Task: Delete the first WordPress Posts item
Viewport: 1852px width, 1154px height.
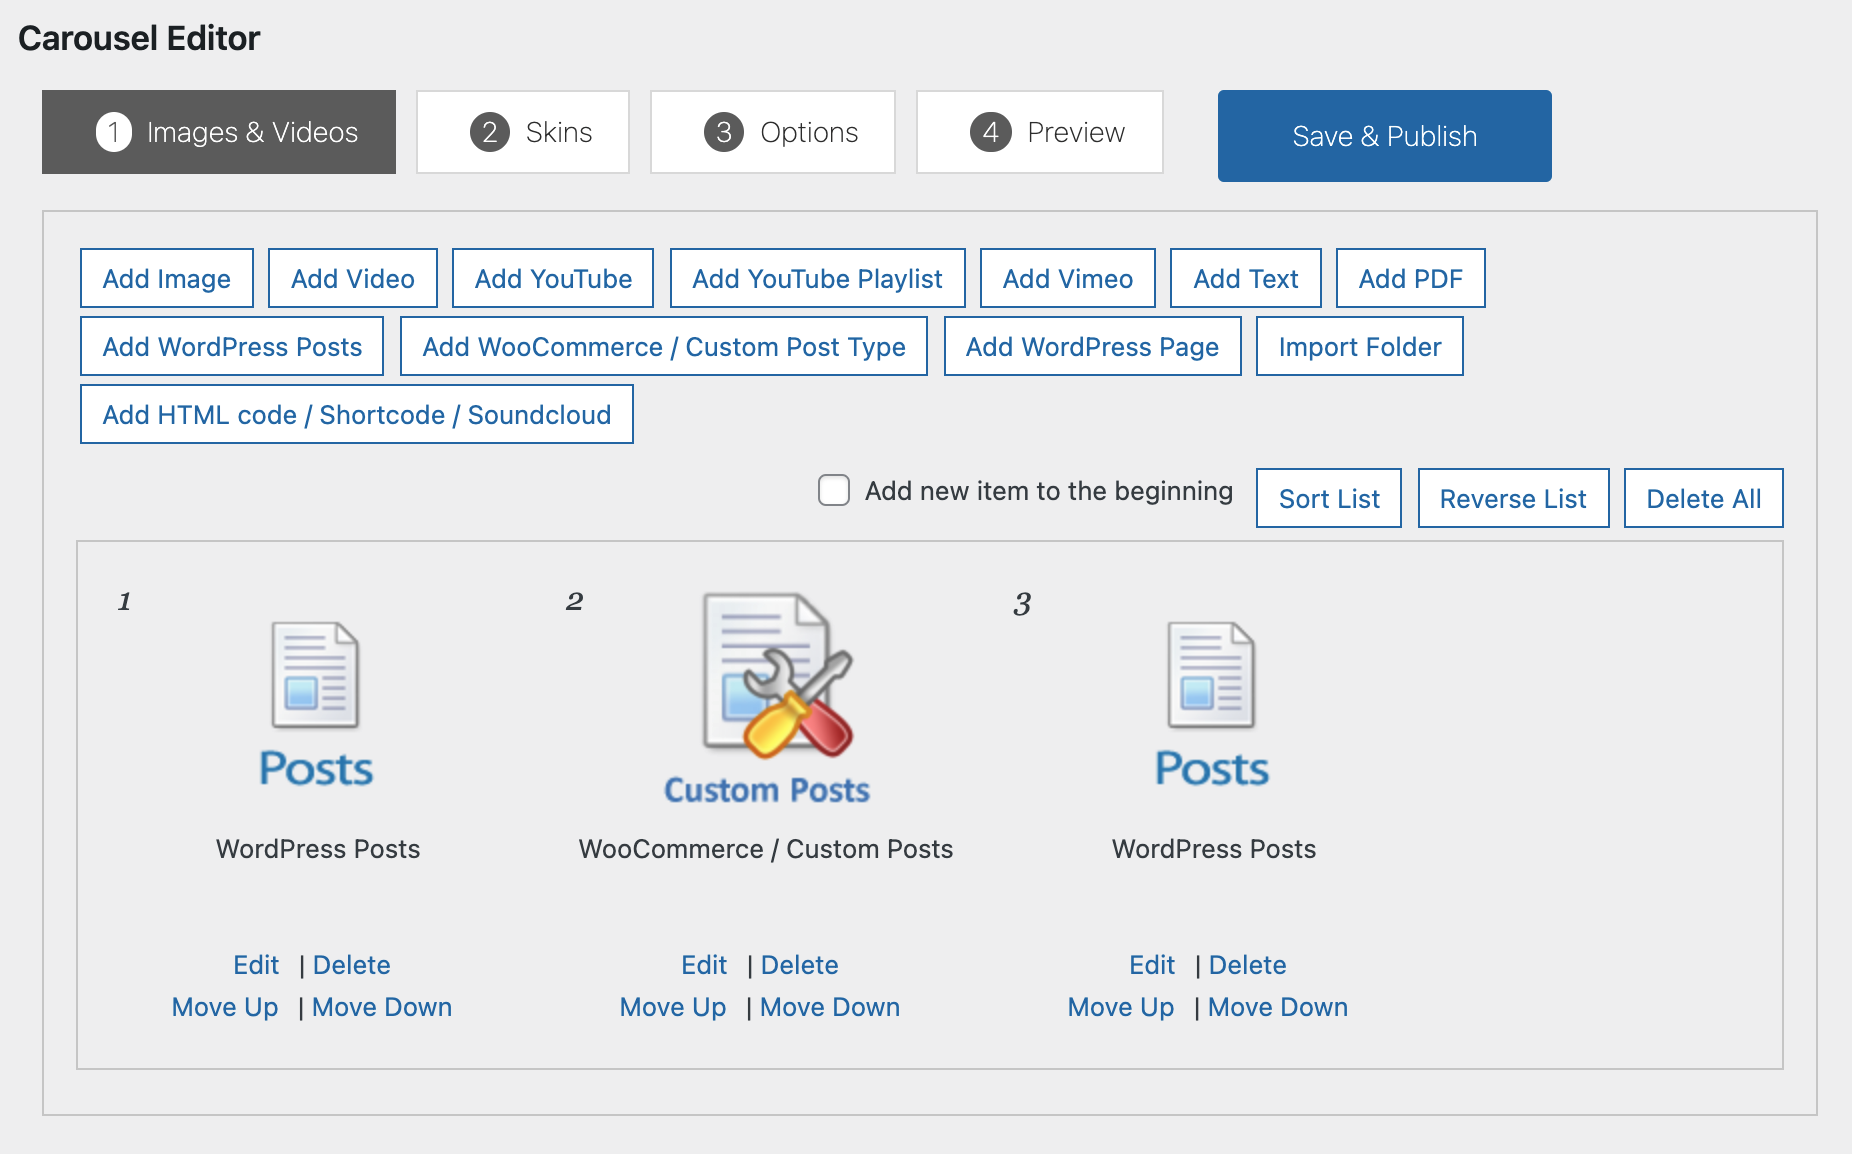Action: [x=351, y=965]
